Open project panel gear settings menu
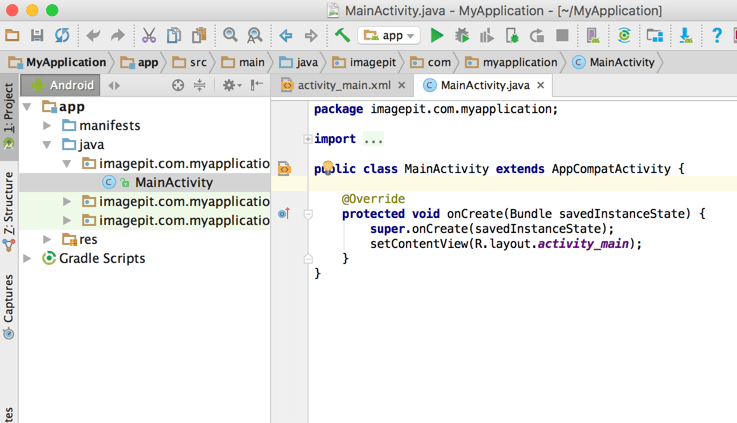The image size is (737, 423). click(231, 85)
